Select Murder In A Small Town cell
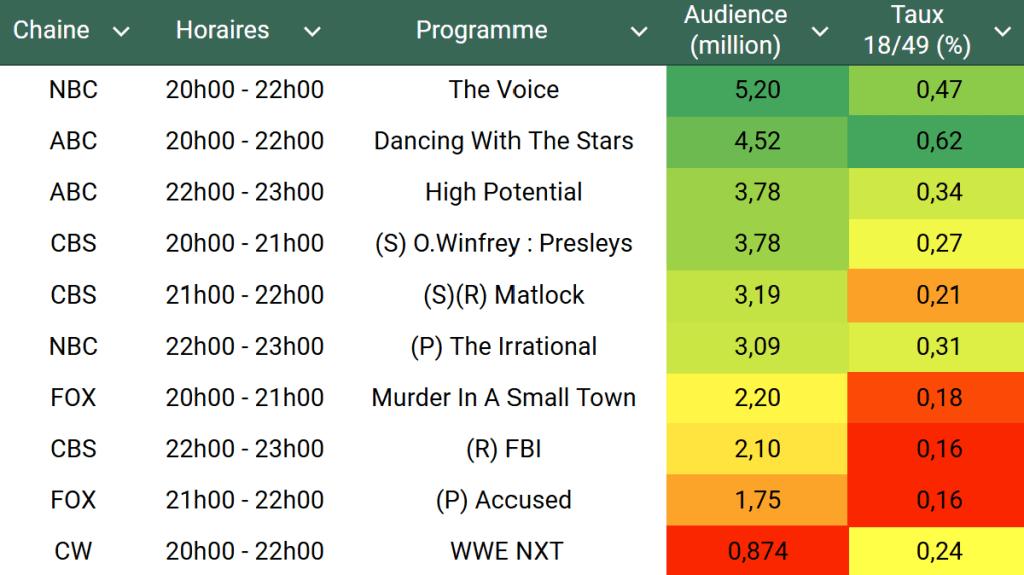Screen dimensions: 1024x575 pyautogui.click(x=503, y=397)
